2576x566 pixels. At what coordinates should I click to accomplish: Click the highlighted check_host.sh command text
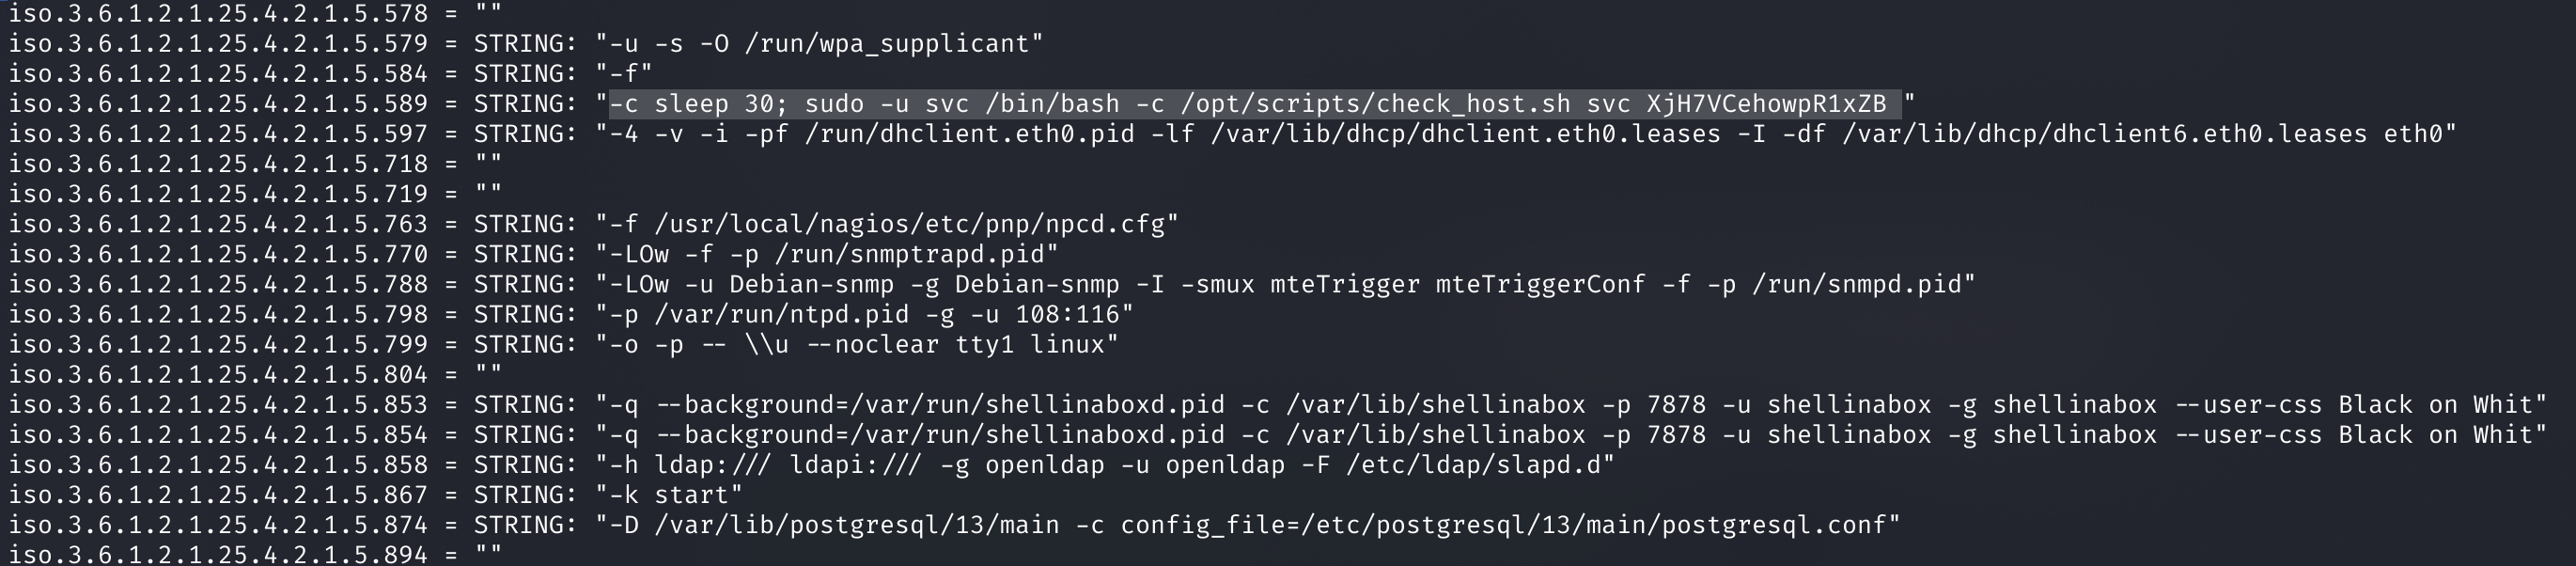[x=1255, y=104]
